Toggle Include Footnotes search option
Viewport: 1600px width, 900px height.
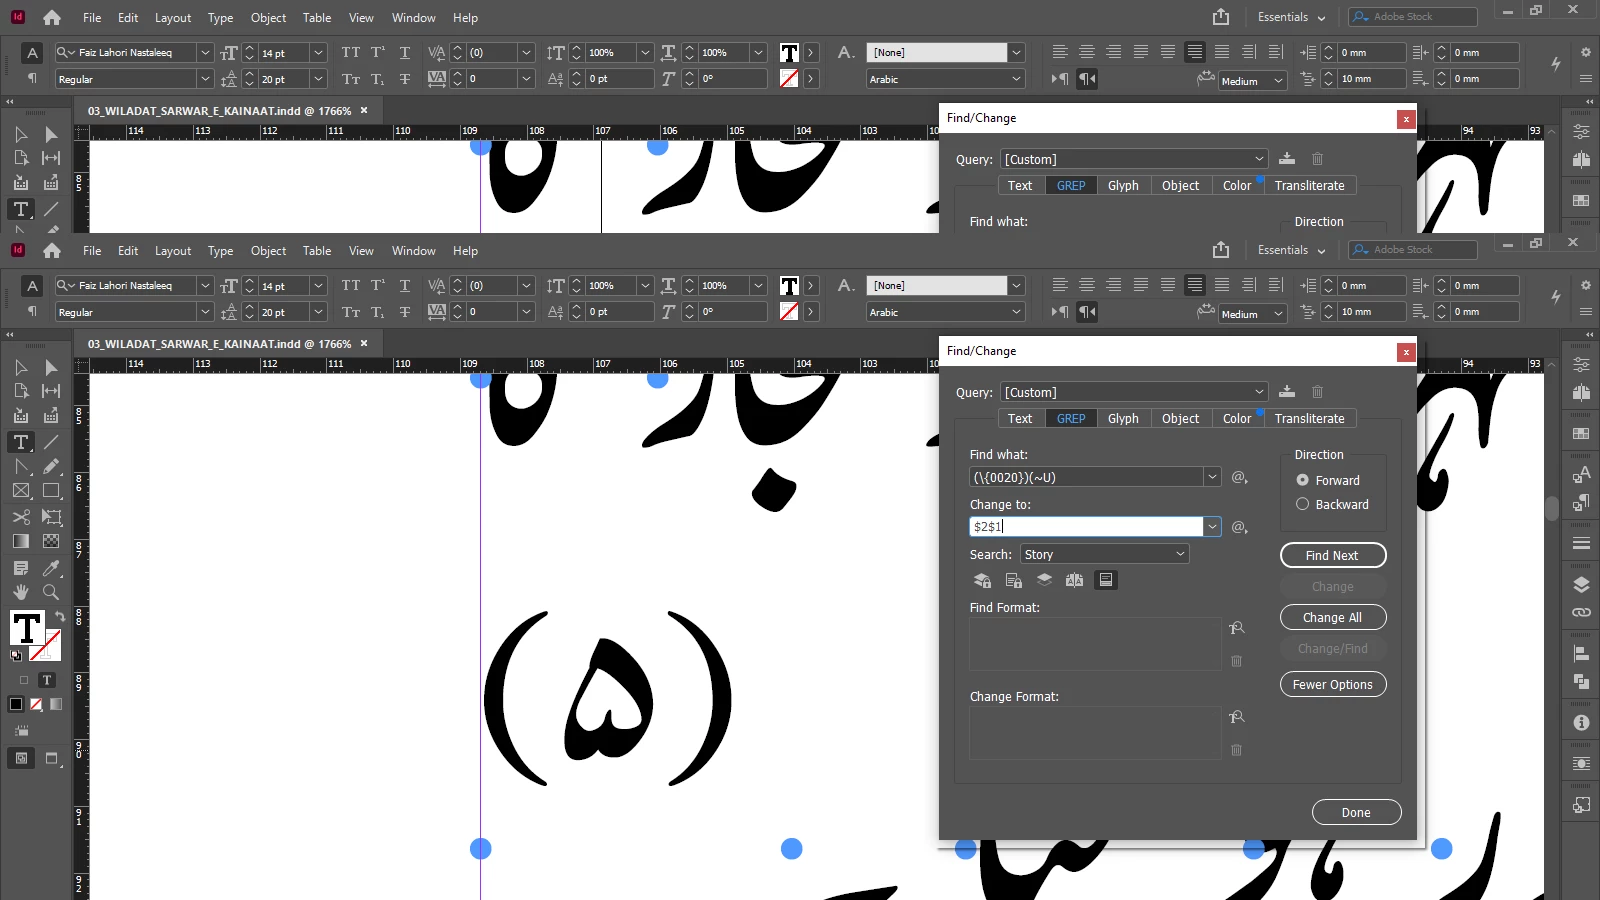1106,580
